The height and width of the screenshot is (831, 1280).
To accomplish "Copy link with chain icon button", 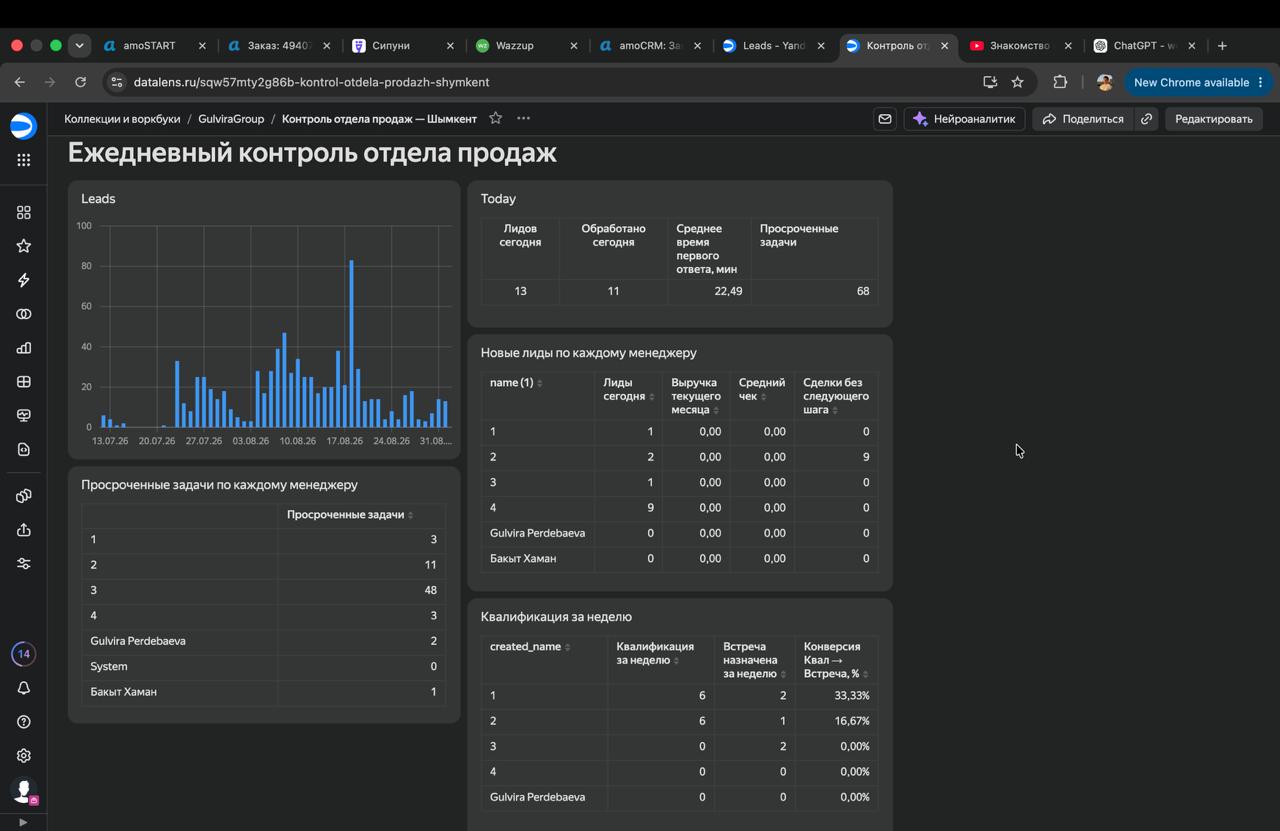I will click(x=1147, y=119).
